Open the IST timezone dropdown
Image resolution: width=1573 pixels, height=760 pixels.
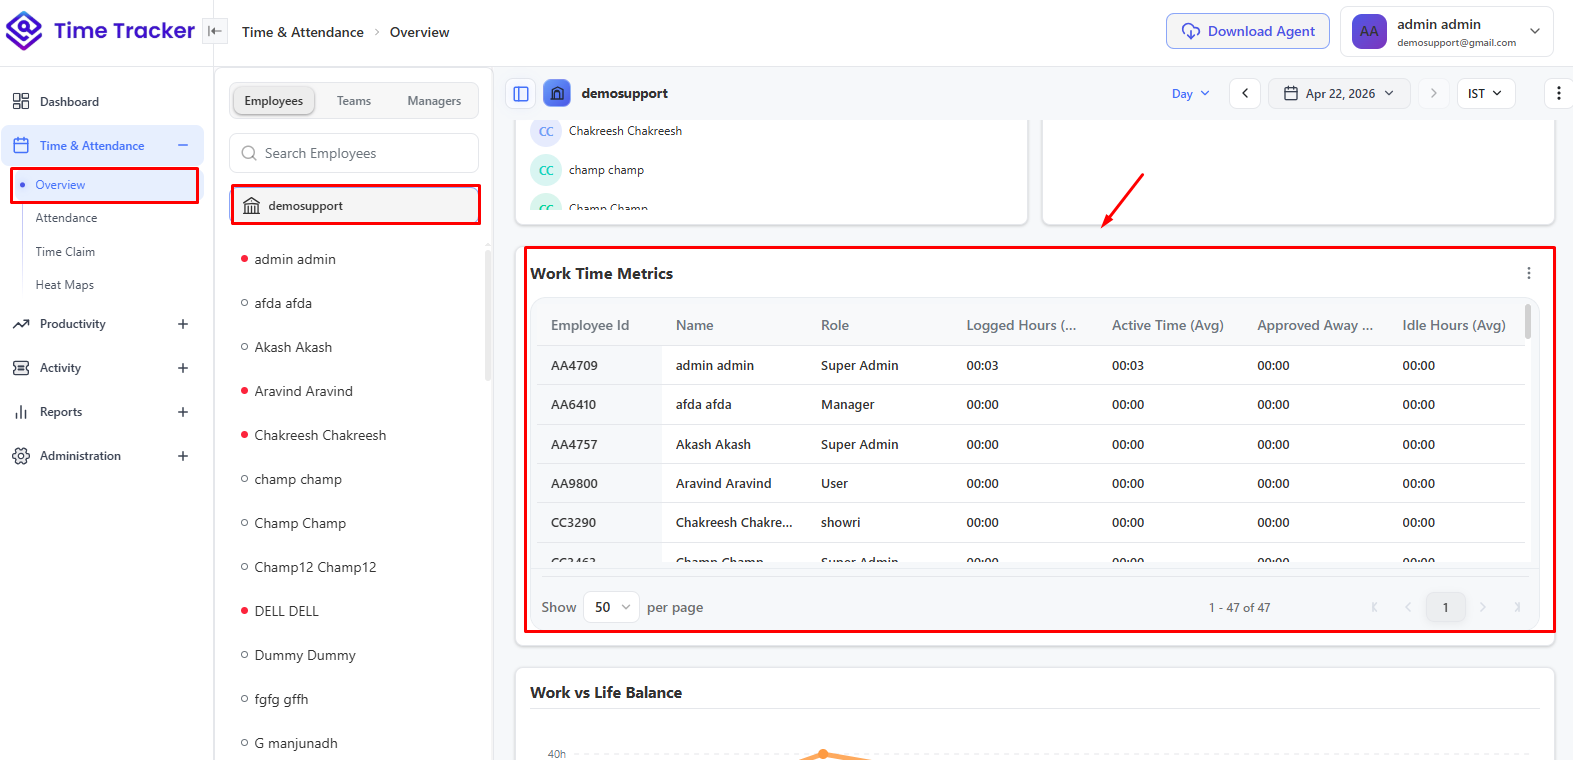click(1486, 93)
